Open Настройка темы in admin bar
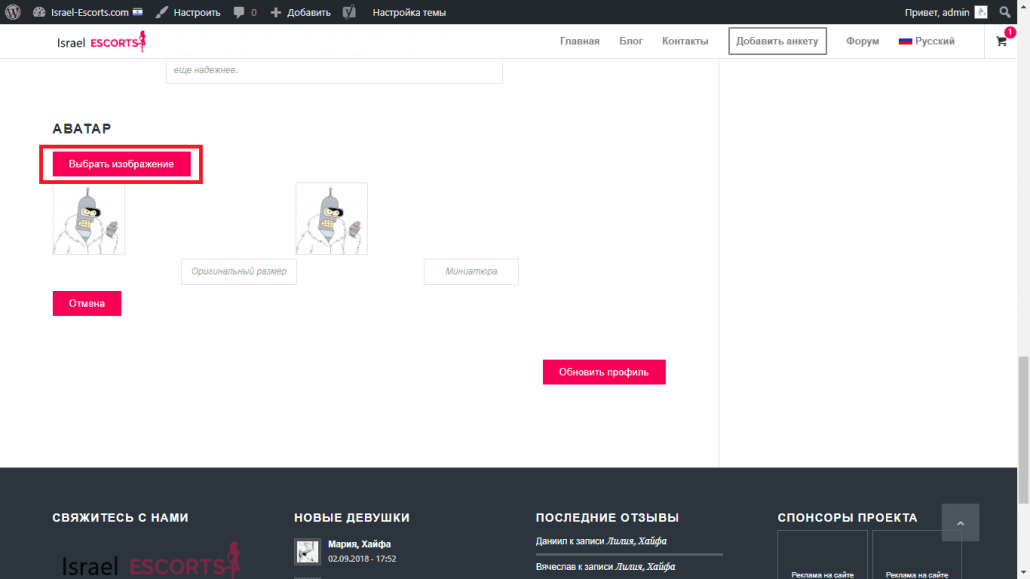 (409, 12)
